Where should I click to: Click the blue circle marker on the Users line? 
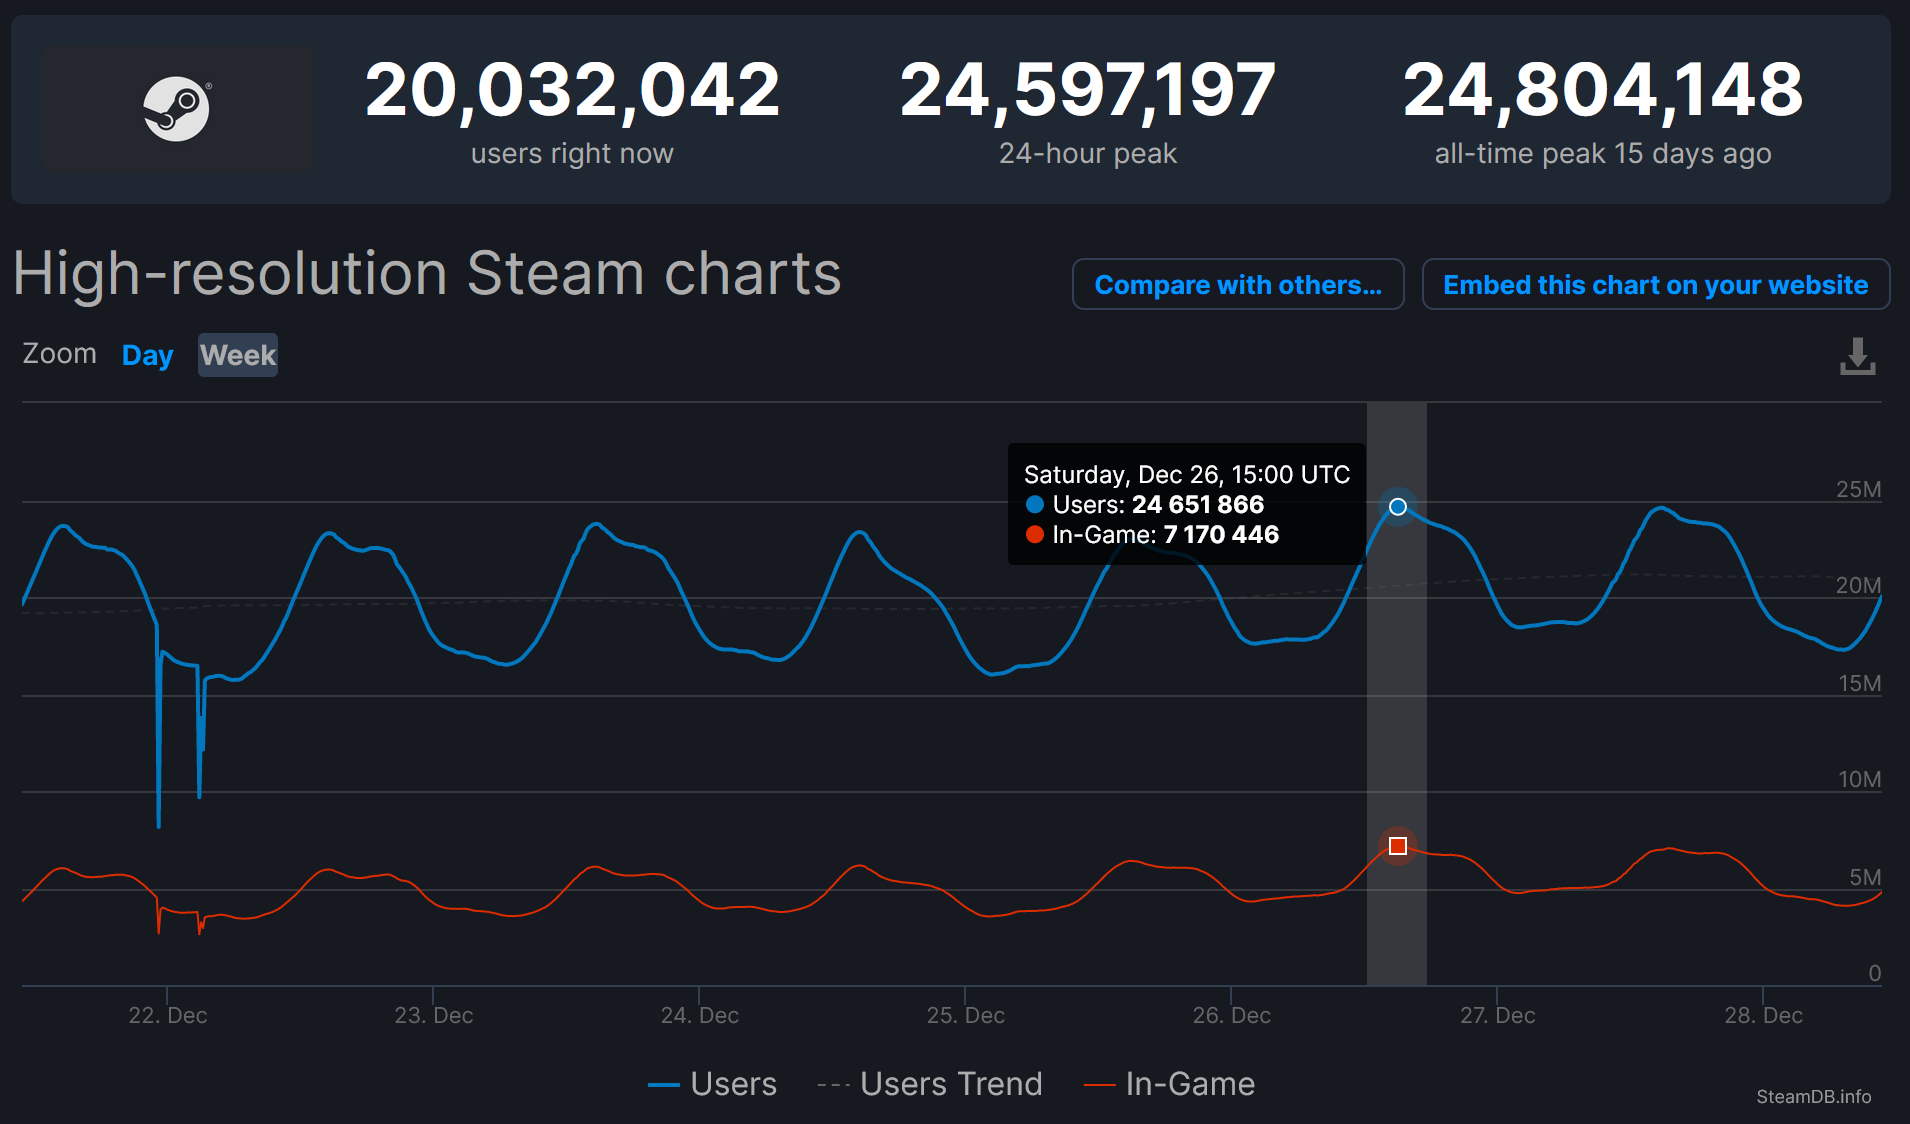pos(1397,507)
